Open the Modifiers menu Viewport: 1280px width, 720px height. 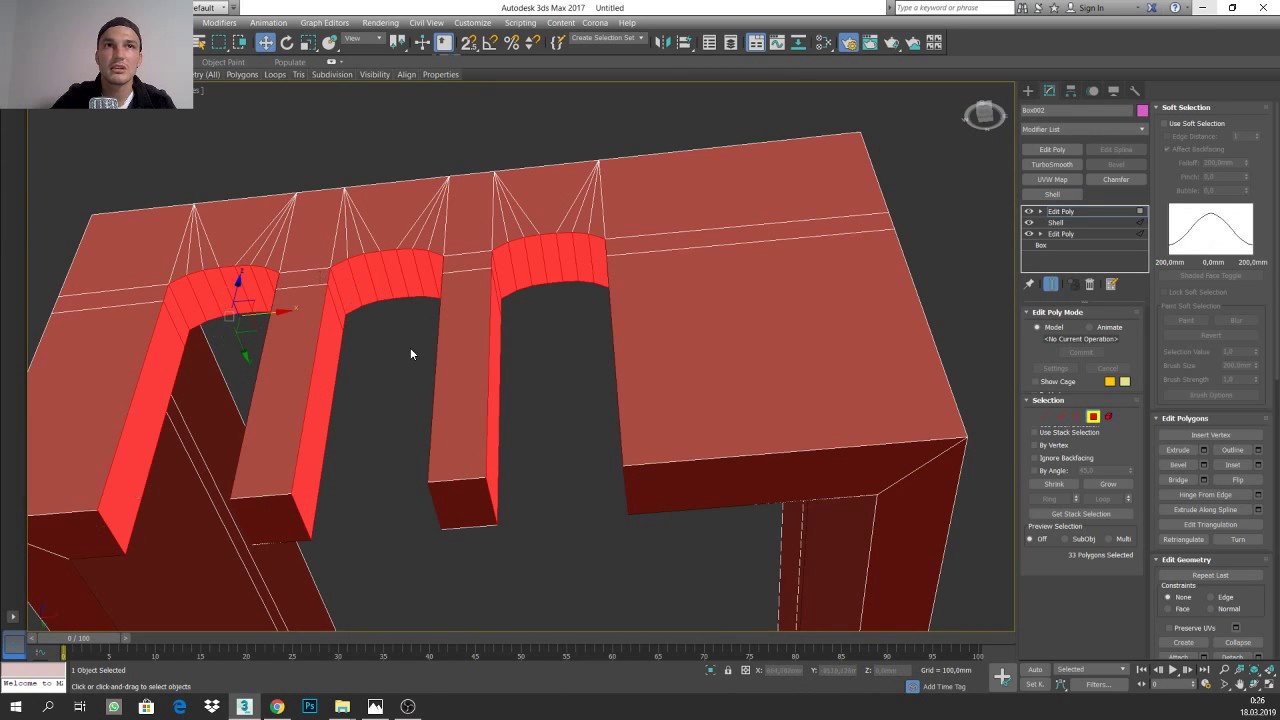click(x=219, y=23)
